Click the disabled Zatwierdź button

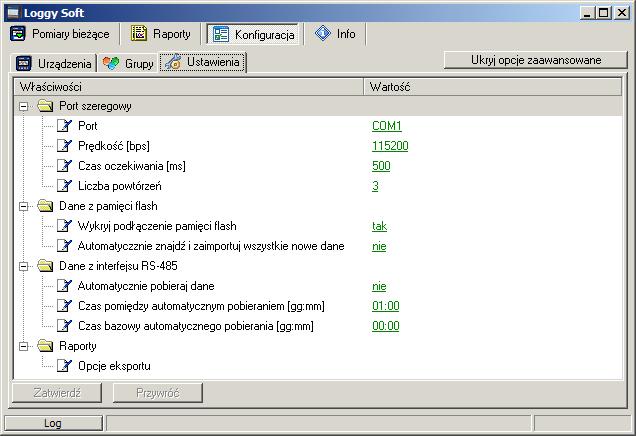[x=57, y=393]
